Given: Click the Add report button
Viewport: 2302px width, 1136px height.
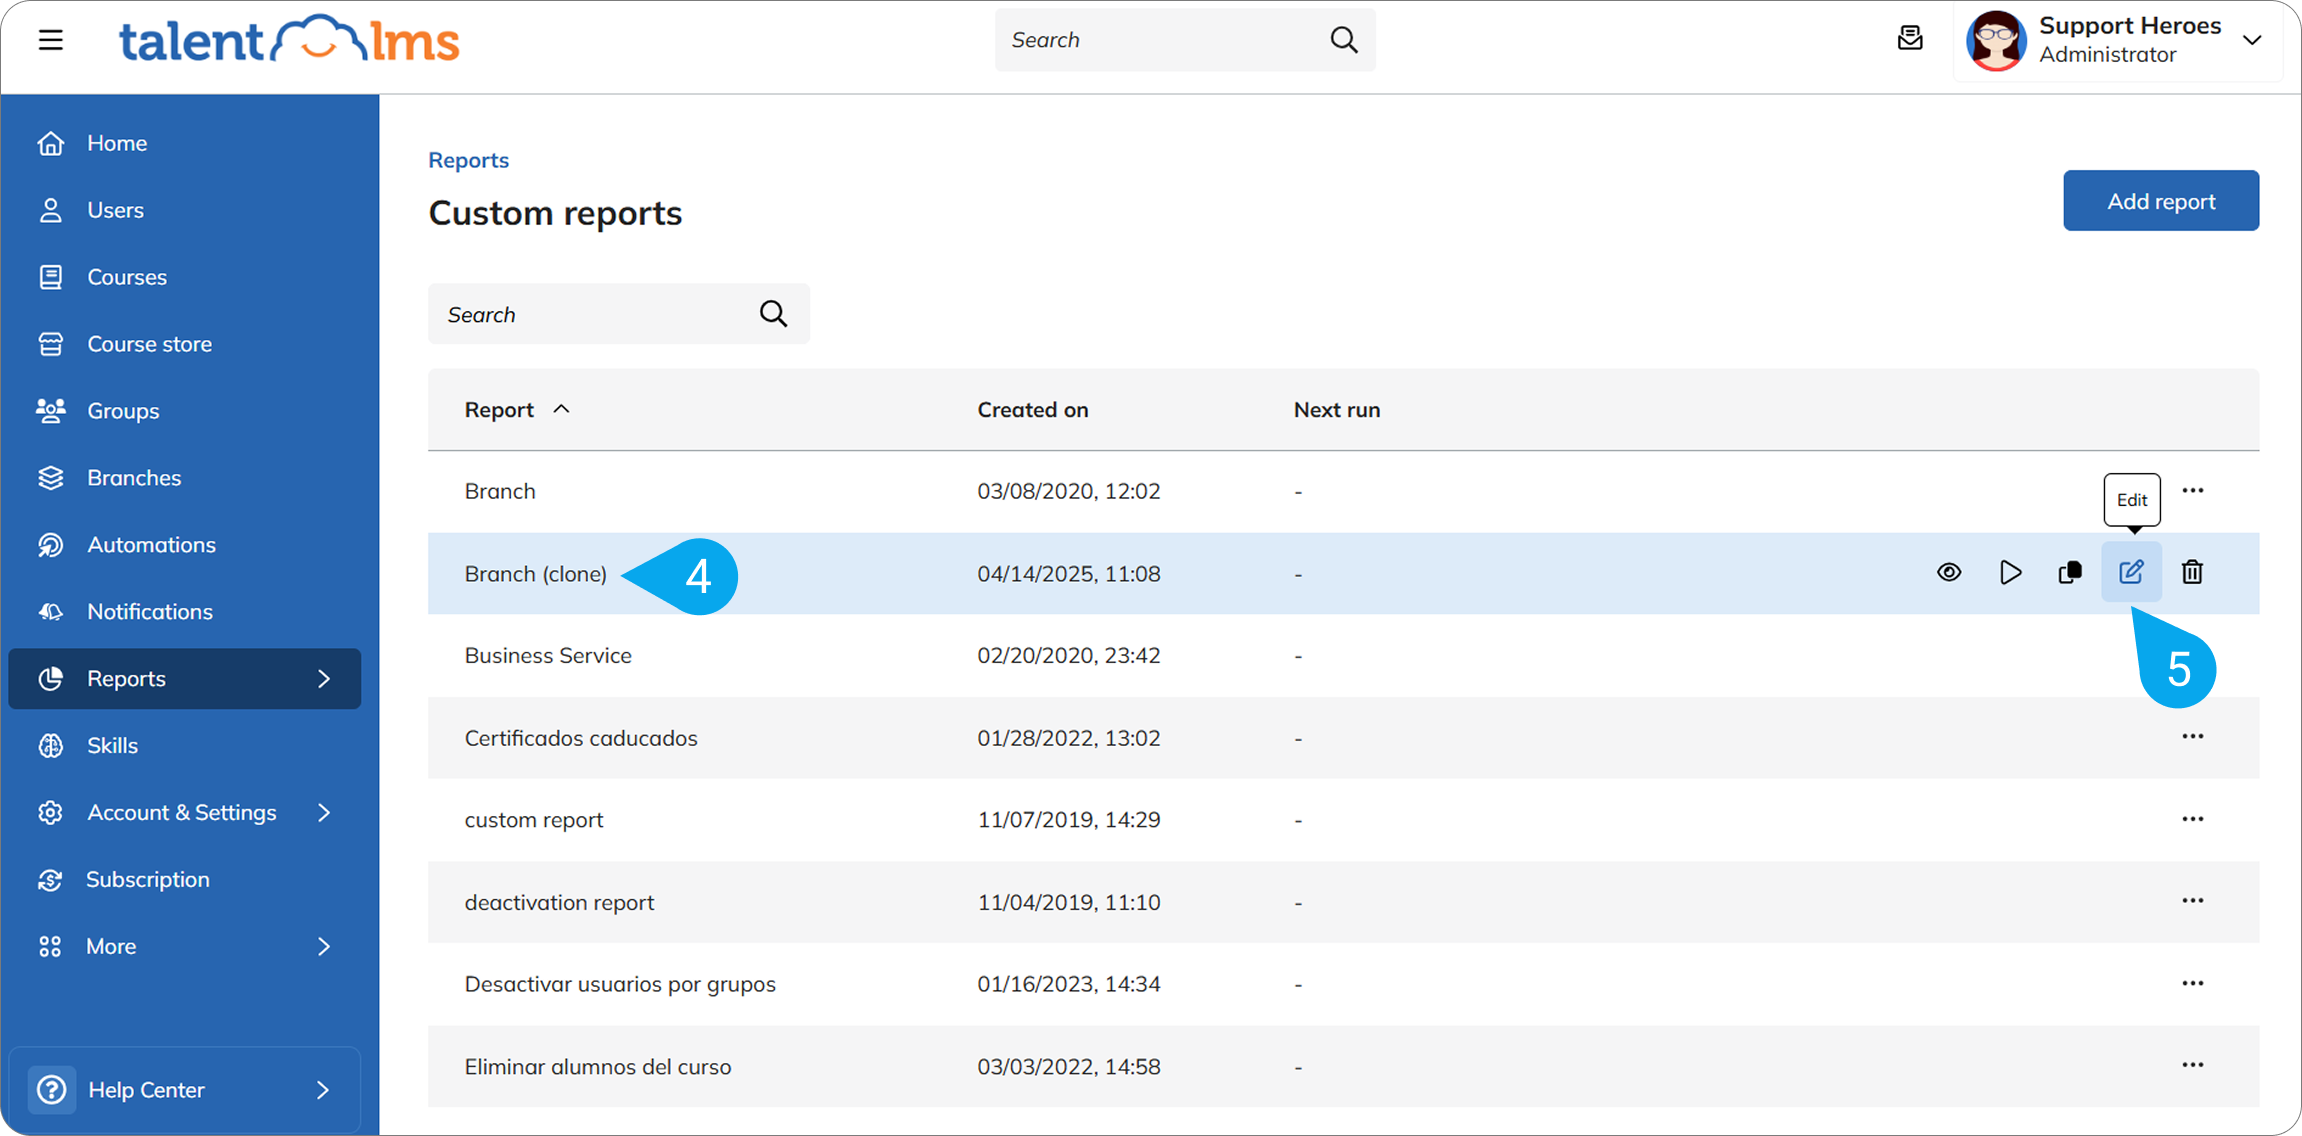Looking at the screenshot, I should click(x=2160, y=201).
